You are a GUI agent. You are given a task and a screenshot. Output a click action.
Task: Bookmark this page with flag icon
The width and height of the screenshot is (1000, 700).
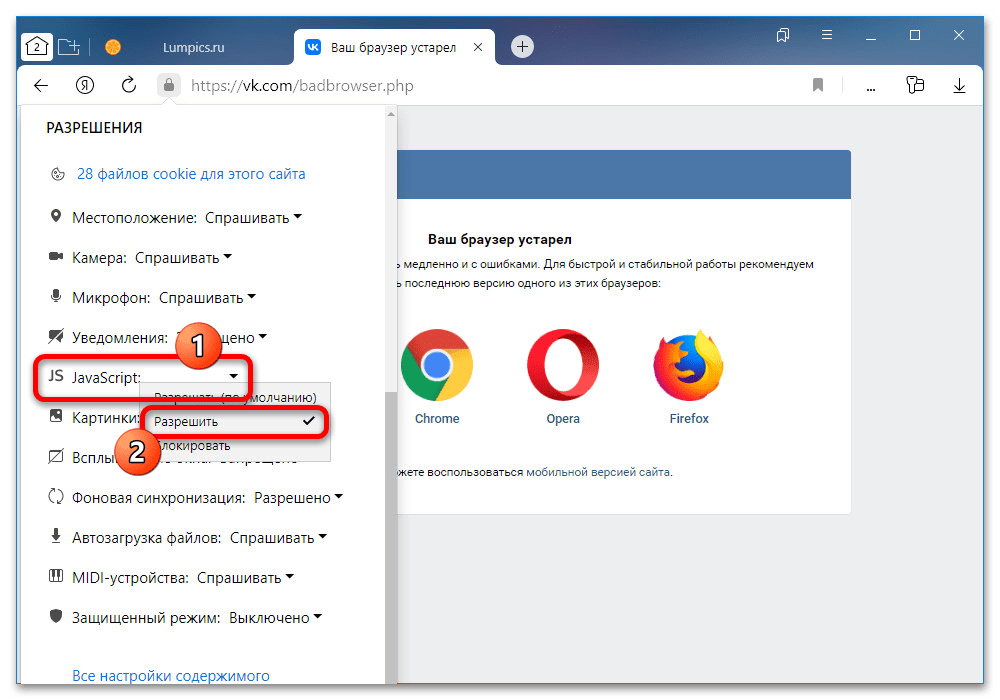(818, 85)
